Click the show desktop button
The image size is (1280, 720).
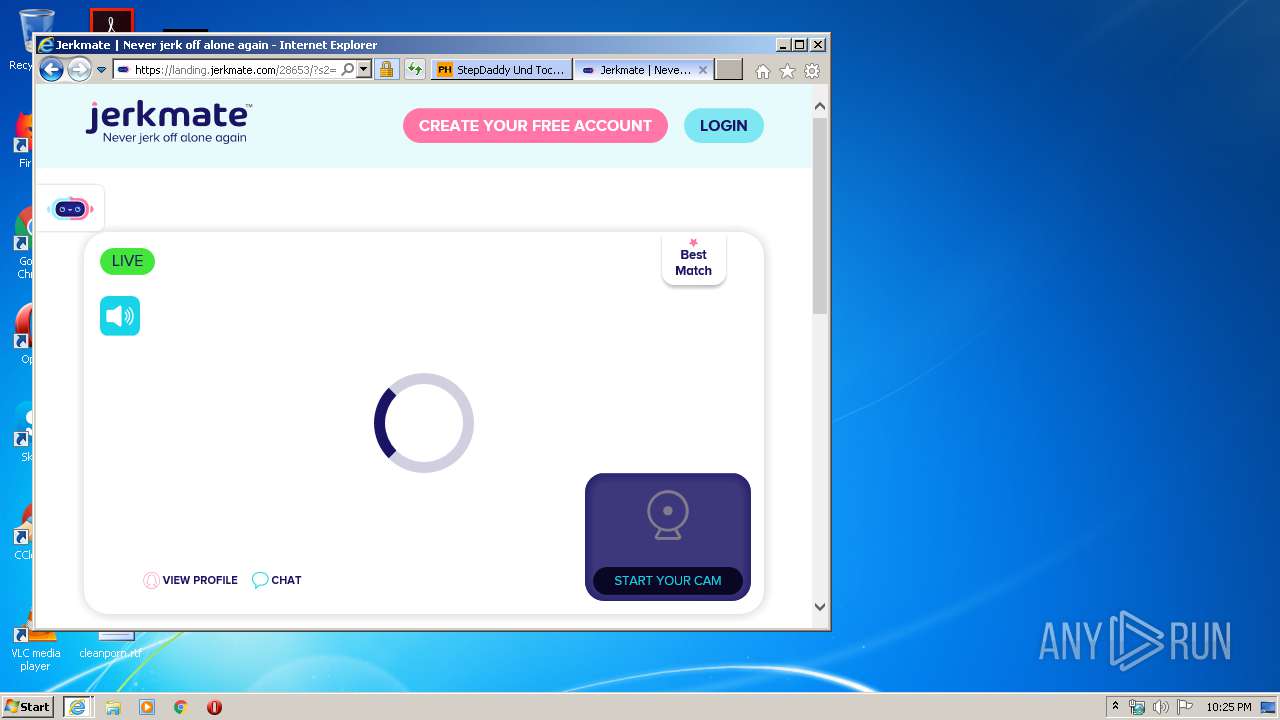coord(1269,707)
